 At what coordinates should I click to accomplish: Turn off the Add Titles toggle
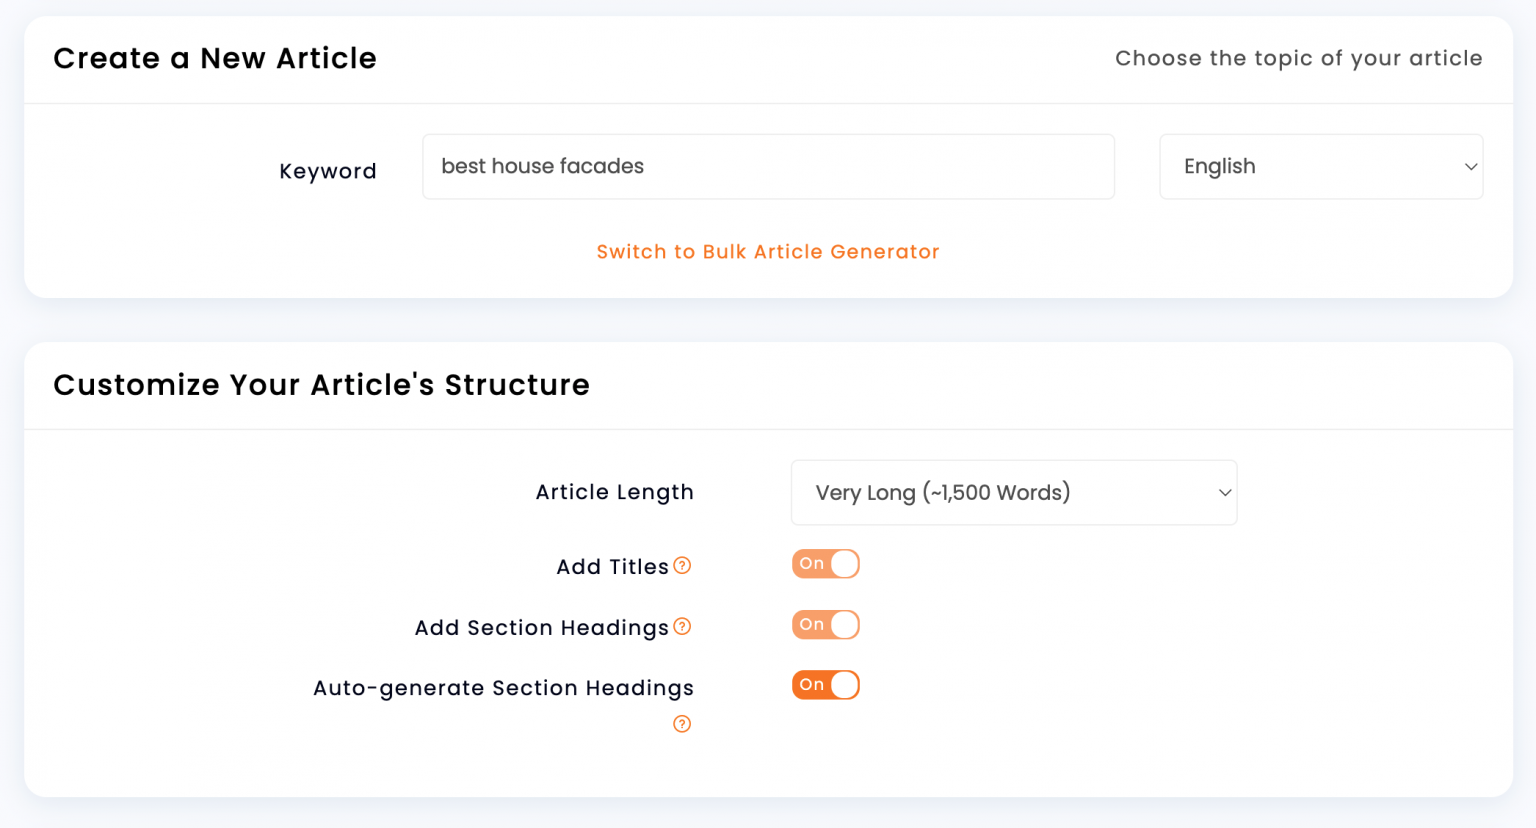point(826,563)
